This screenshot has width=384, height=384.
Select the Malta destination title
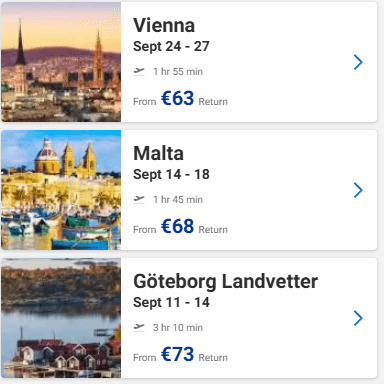(158, 153)
